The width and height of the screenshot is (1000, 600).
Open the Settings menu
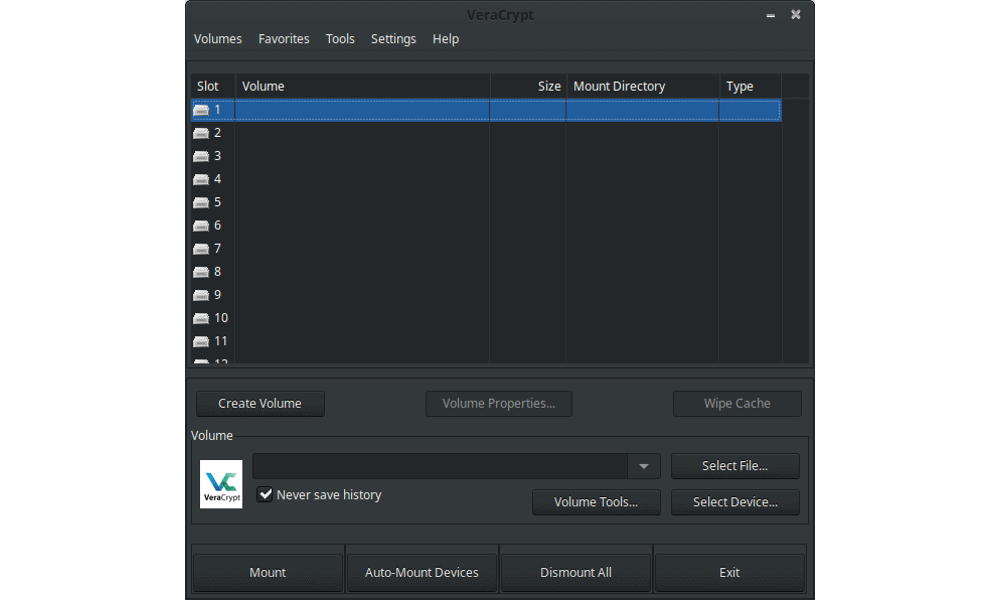point(393,39)
